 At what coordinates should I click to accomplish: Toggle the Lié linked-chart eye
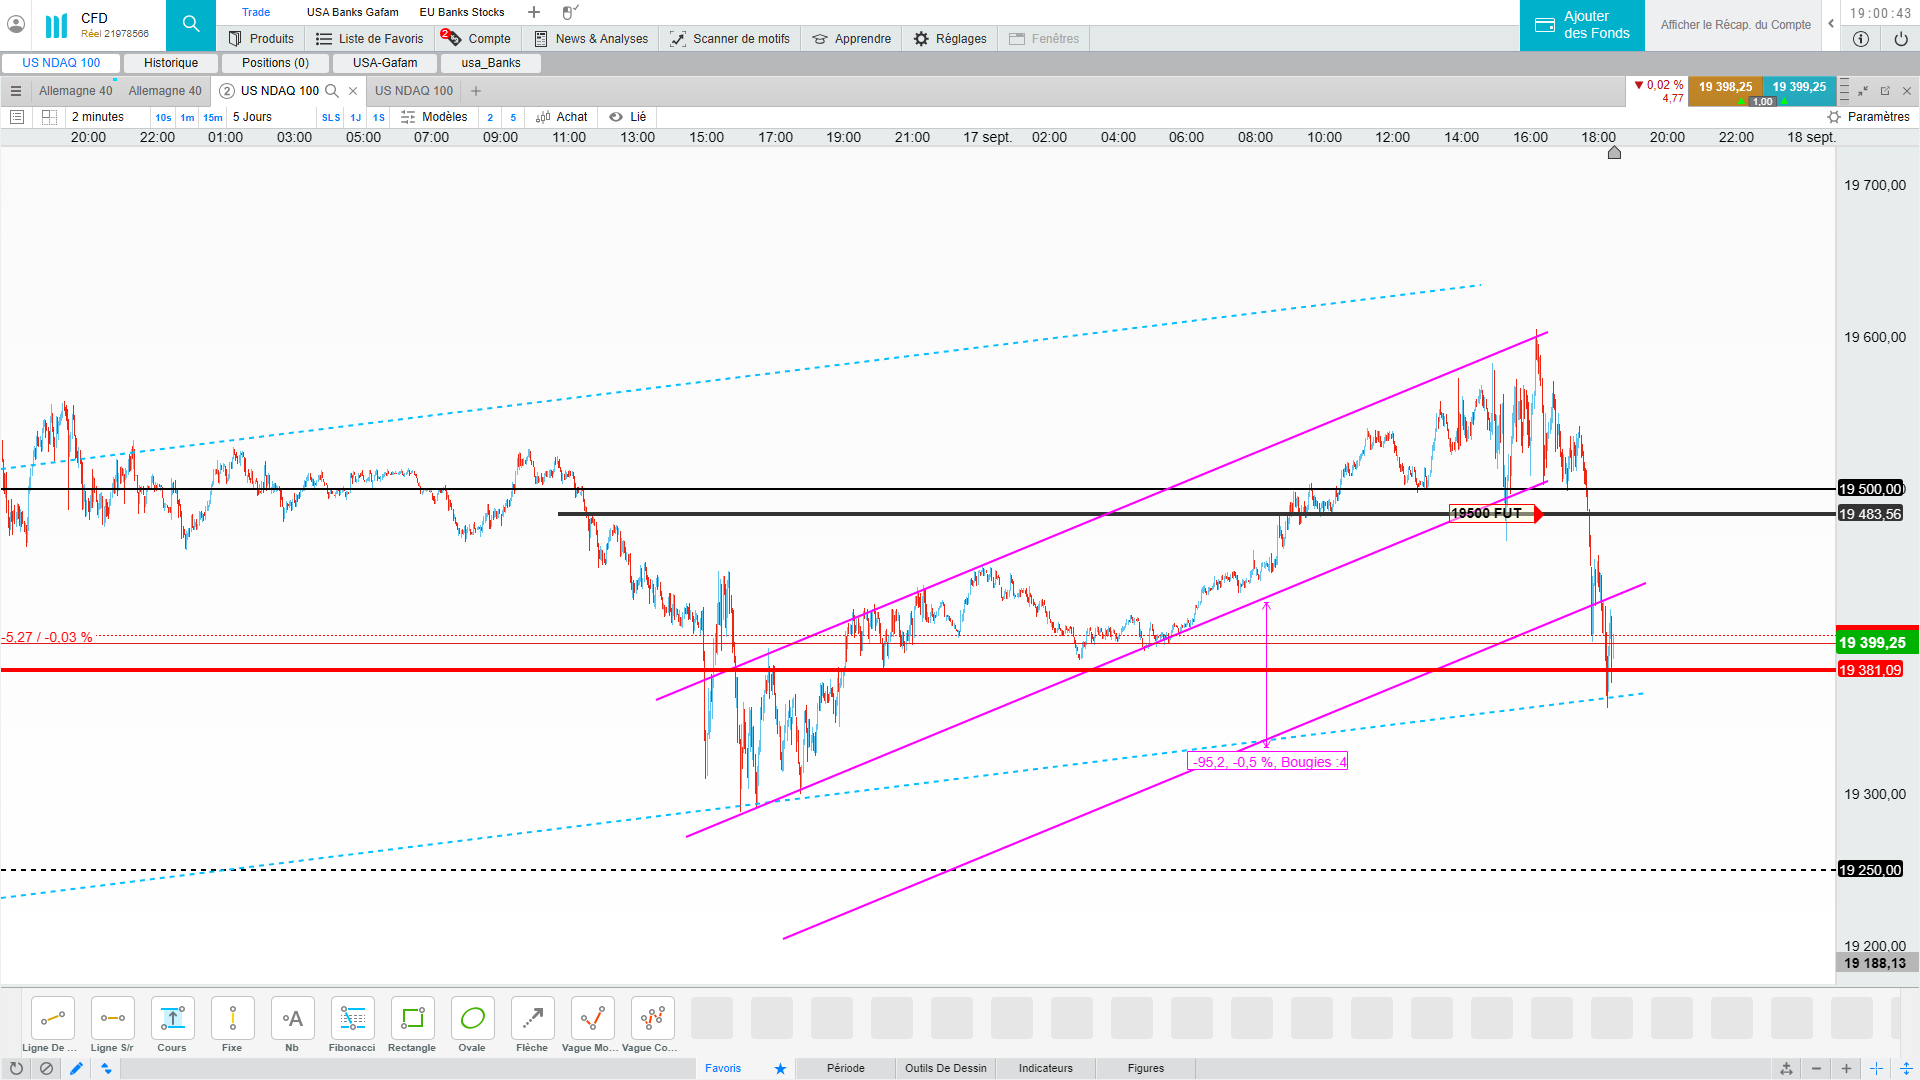[x=616, y=117]
